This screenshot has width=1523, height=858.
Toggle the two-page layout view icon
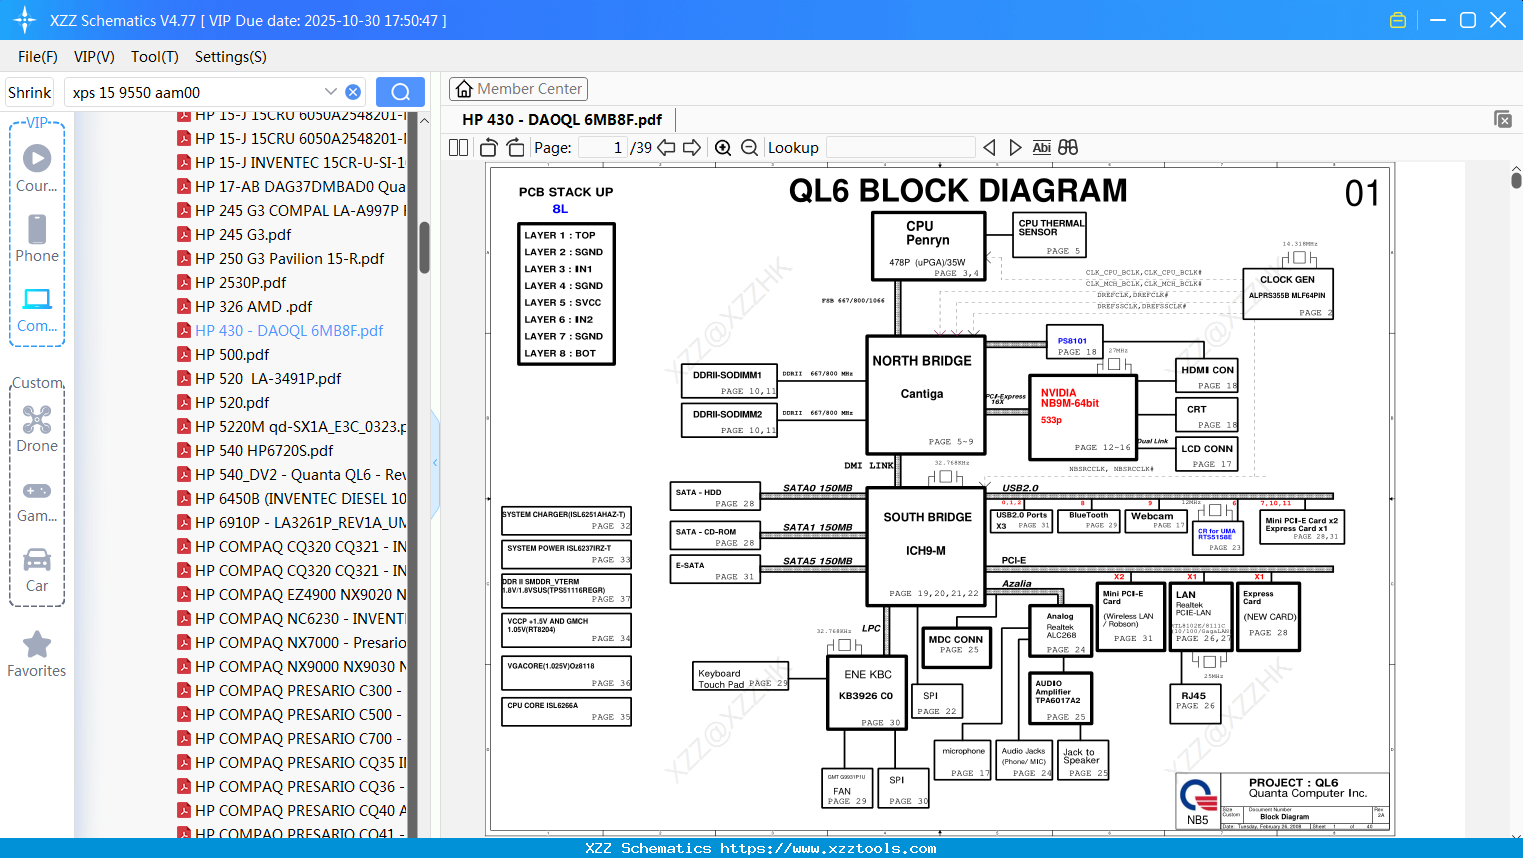tap(459, 148)
